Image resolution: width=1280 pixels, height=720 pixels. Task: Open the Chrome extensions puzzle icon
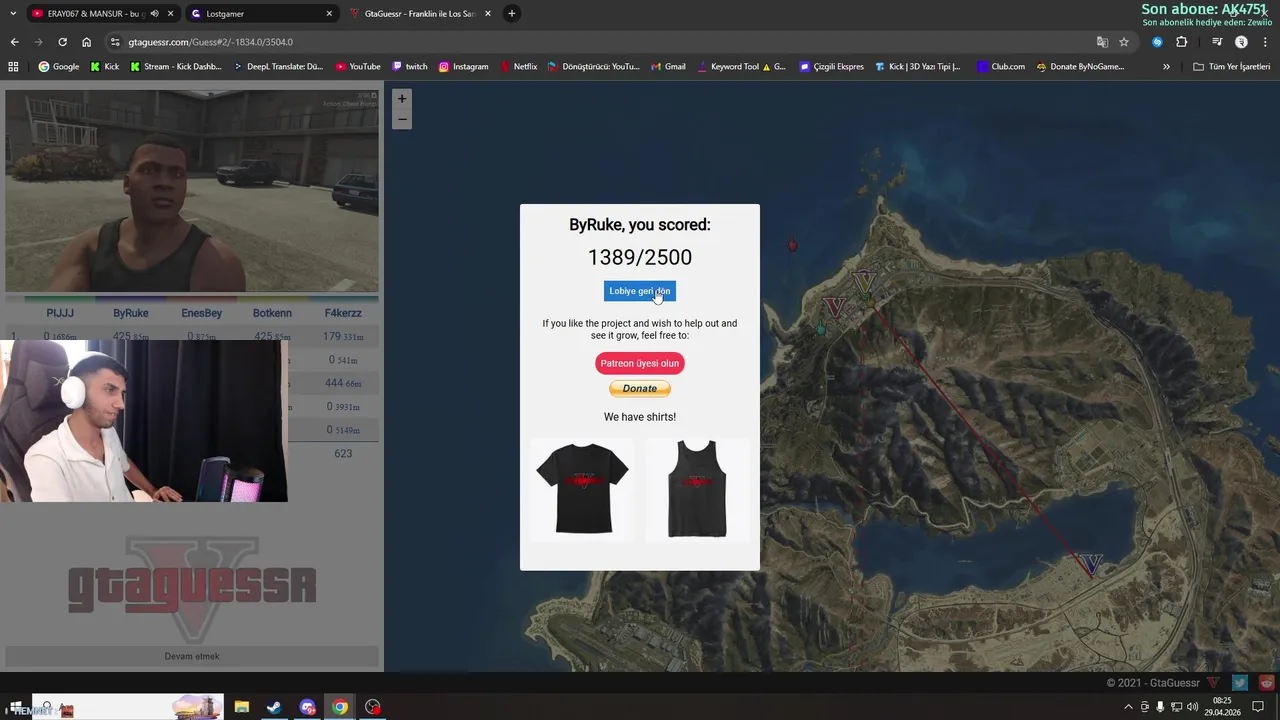pyautogui.click(x=1181, y=42)
